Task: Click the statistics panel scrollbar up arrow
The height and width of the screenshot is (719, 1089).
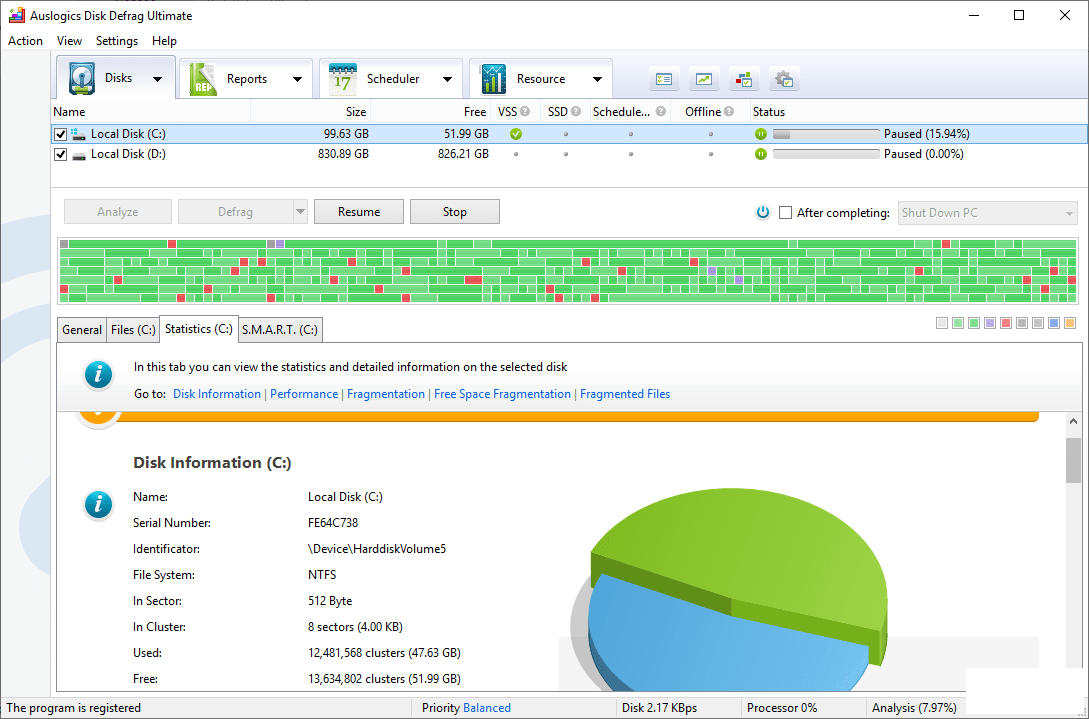Action: (x=1073, y=421)
